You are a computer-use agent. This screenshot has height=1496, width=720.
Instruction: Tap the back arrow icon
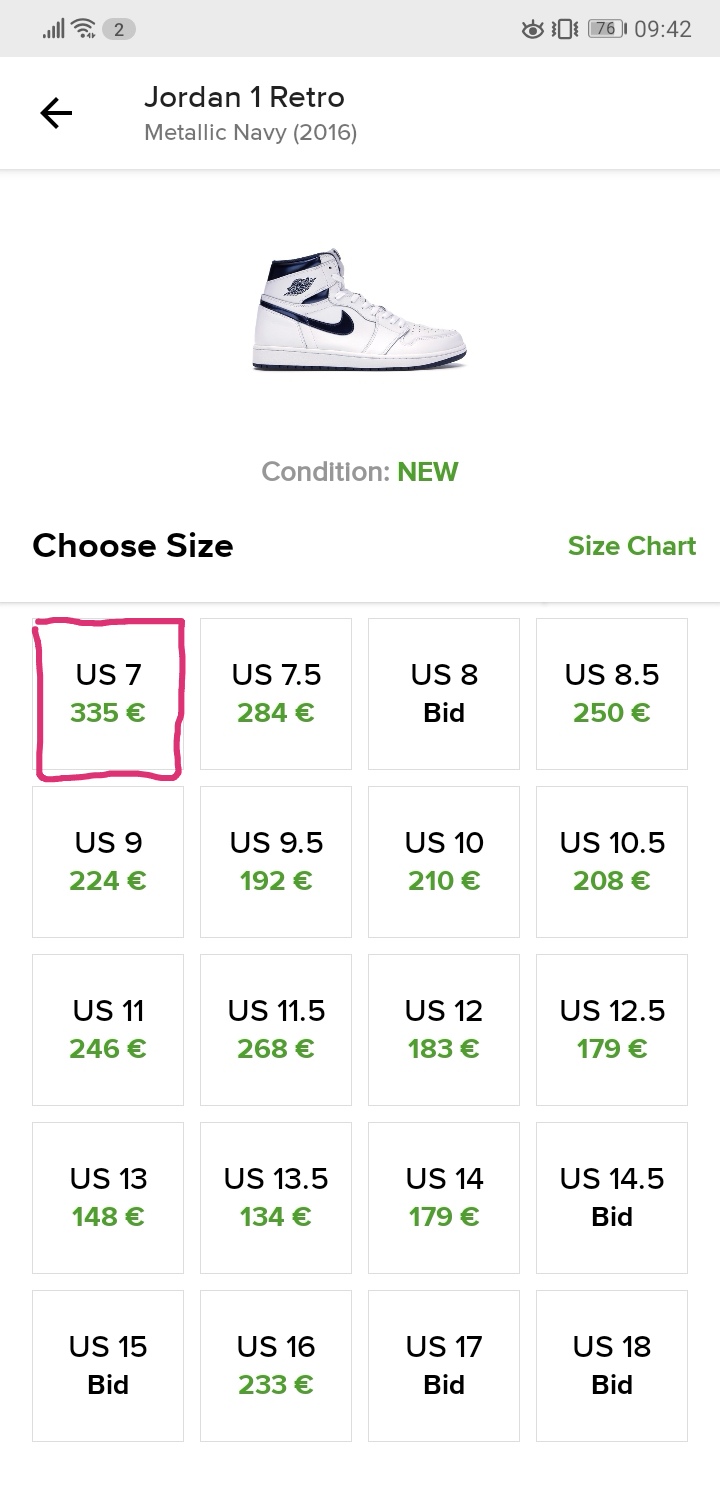pyautogui.click(x=56, y=114)
